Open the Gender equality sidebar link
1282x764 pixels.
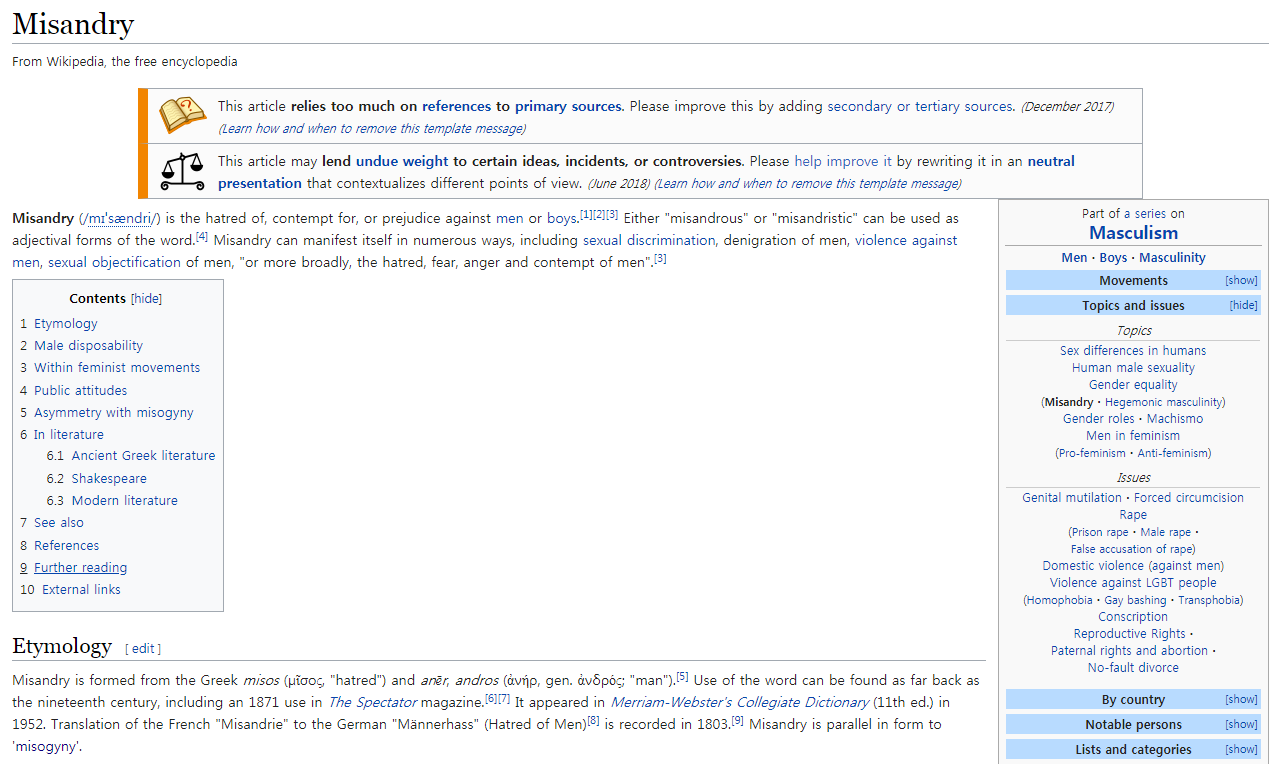coord(1132,385)
